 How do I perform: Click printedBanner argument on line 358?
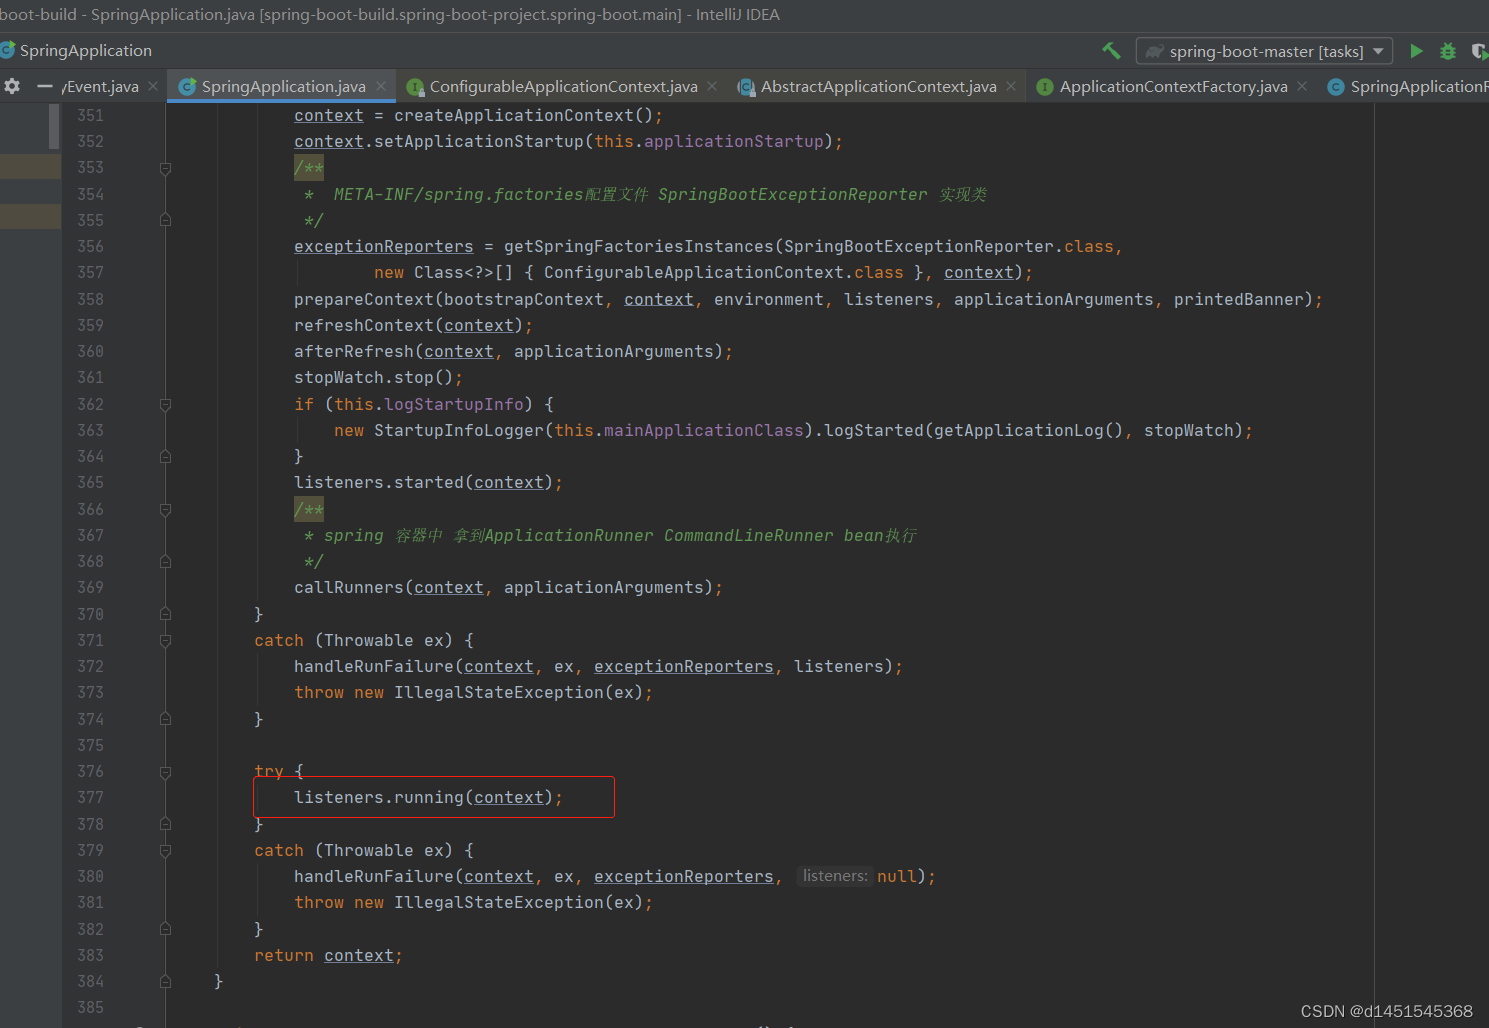[x=1239, y=299]
